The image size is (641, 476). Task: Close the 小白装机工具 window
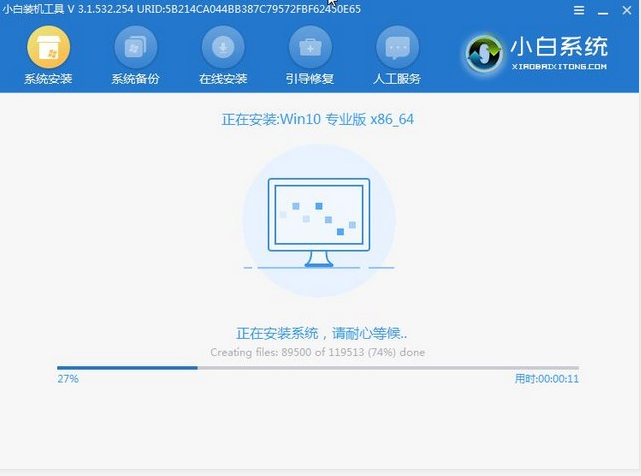[625, 9]
